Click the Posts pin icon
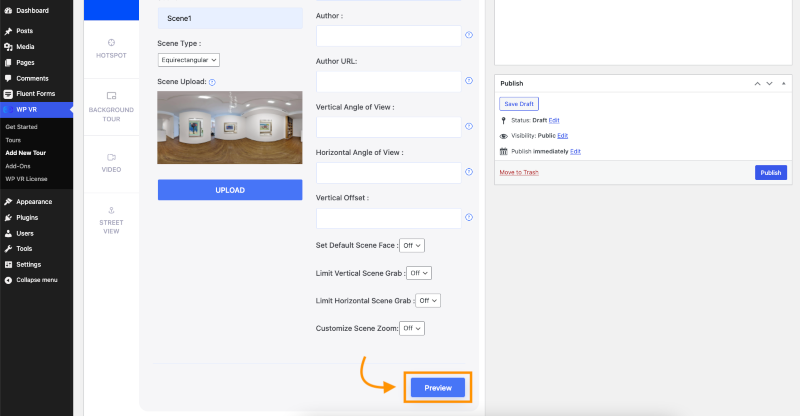 8,31
